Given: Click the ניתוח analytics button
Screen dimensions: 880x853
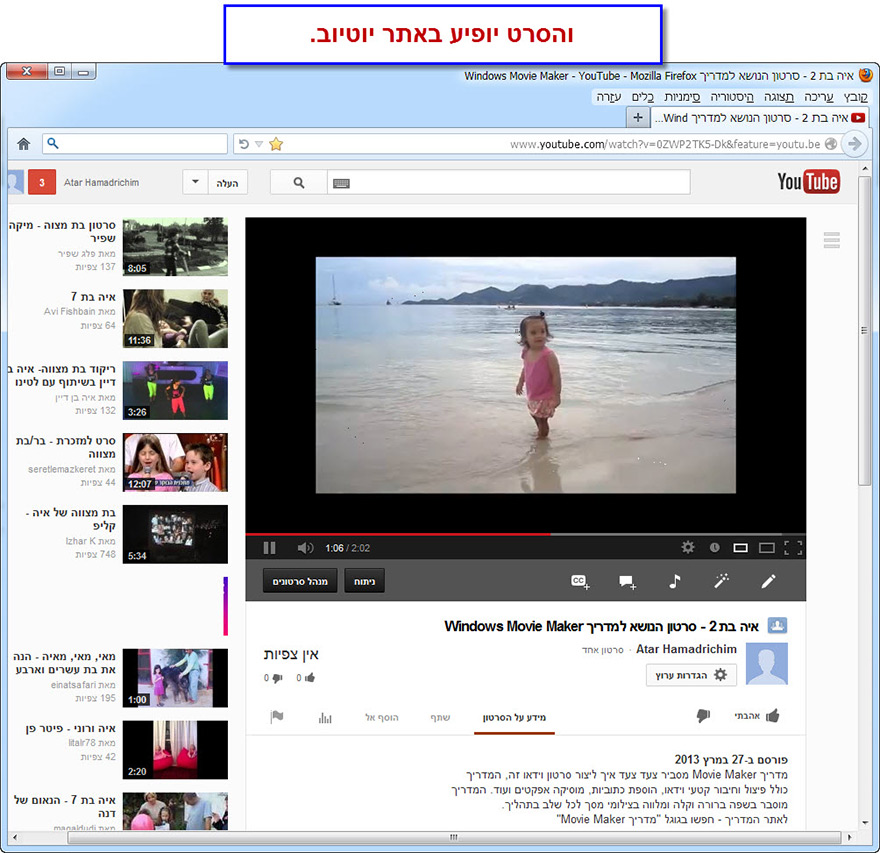Looking at the screenshot, I should (364, 581).
